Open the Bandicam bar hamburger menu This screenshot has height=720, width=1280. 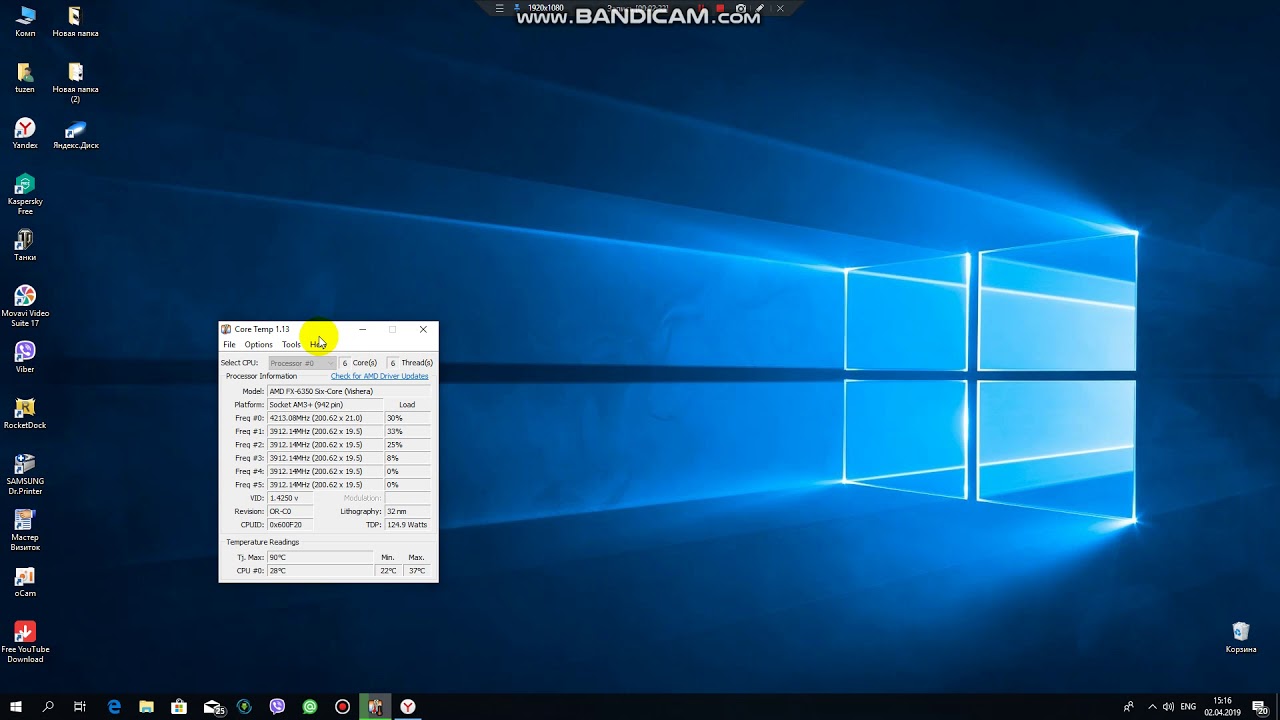point(500,8)
